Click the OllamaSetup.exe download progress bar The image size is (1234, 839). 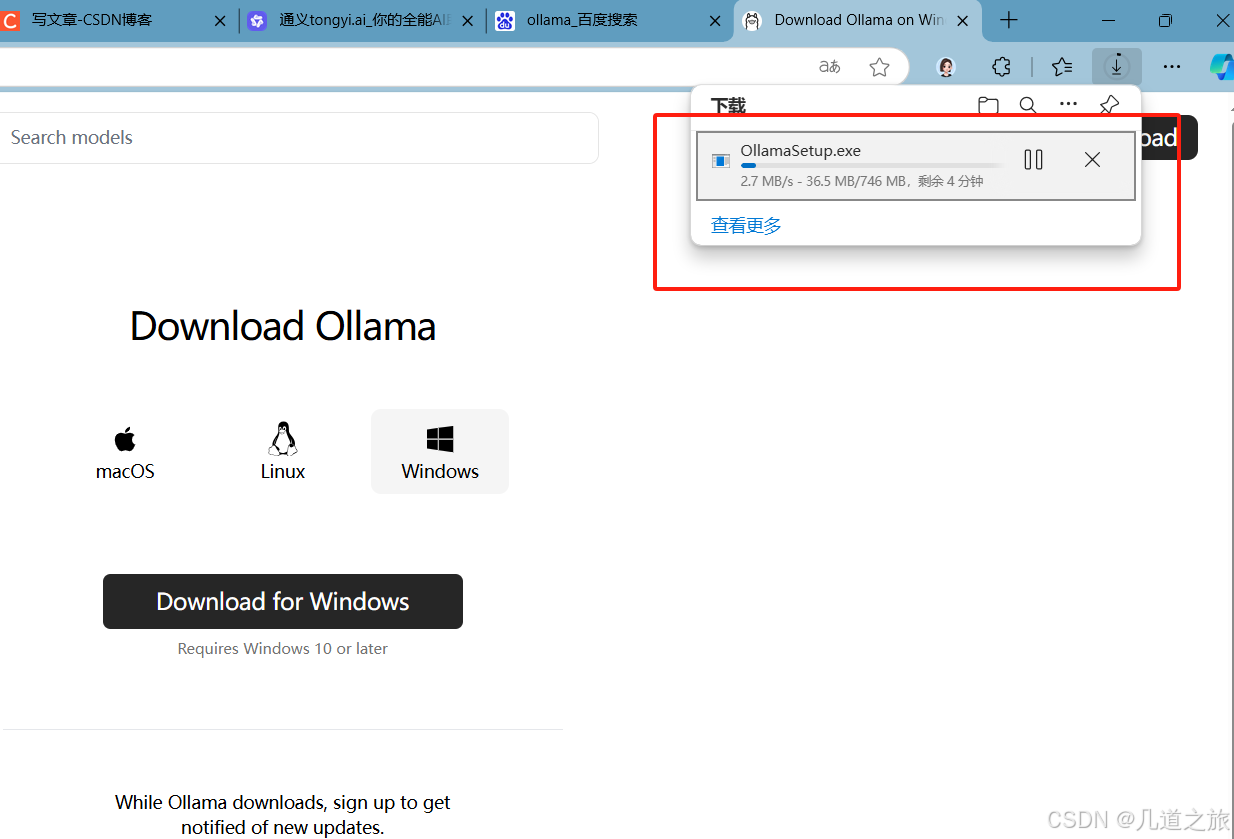pos(871,166)
